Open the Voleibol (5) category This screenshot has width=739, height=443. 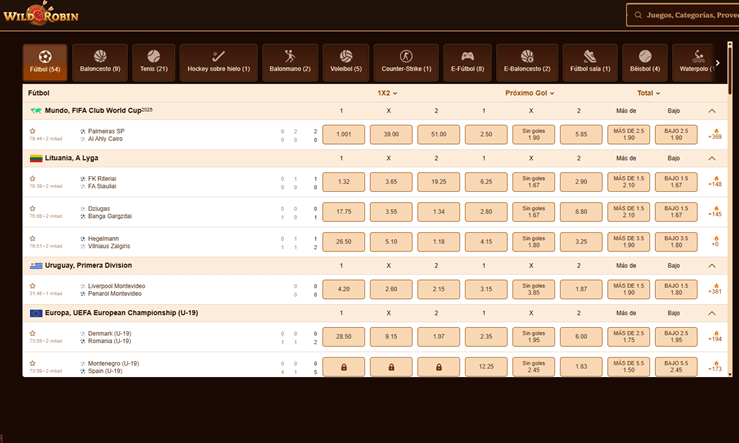(345, 62)
